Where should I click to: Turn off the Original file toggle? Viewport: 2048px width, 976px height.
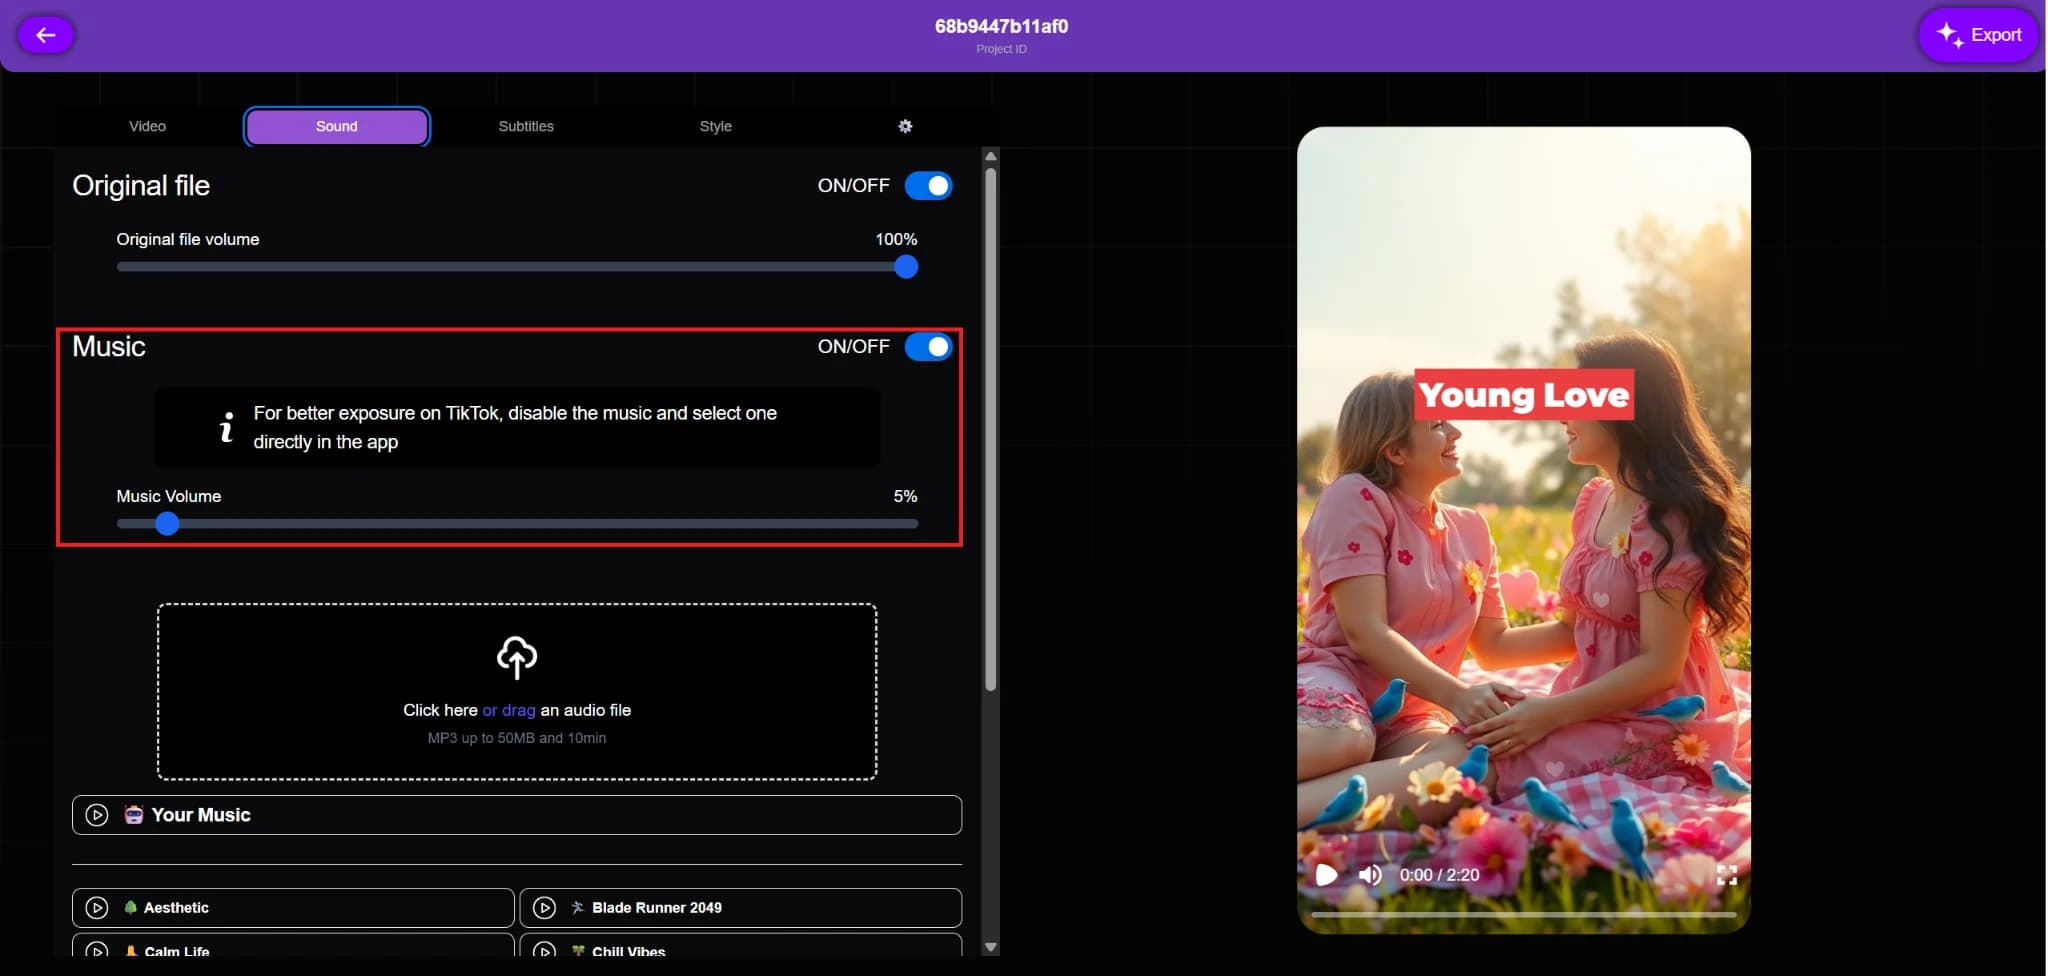click(928, 185)
